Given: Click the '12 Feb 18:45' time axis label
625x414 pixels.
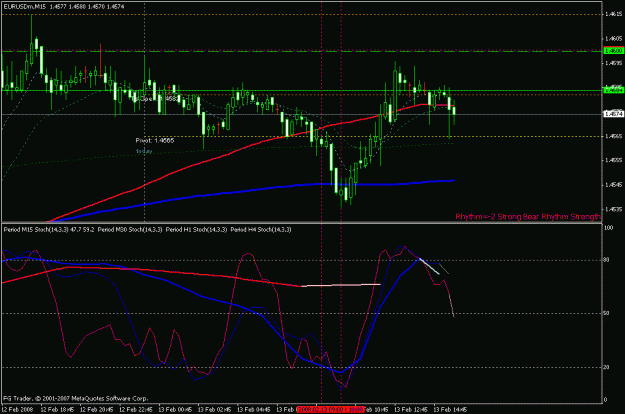Looking at the screenshot, I should 57,410.
